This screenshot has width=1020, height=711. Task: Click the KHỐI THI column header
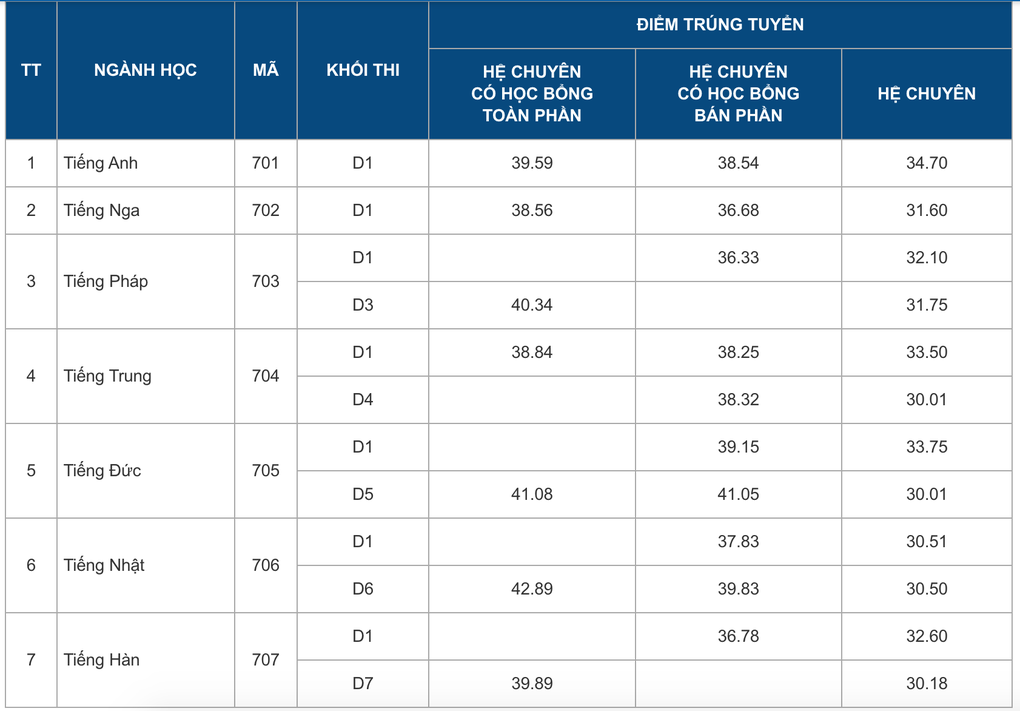tap(363, 70)
